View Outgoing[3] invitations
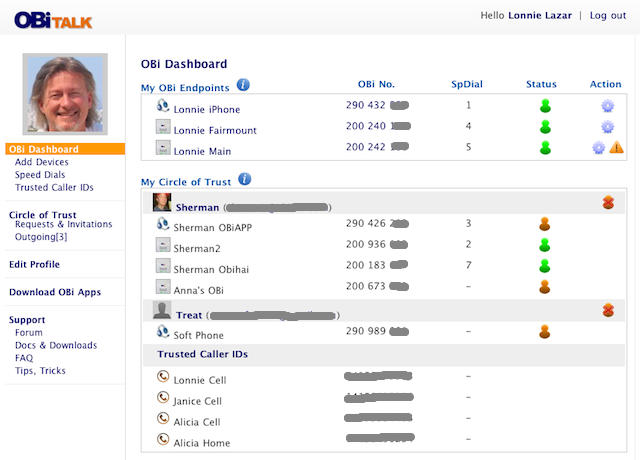This screenshot has height=460, width=640. (41, 237)
